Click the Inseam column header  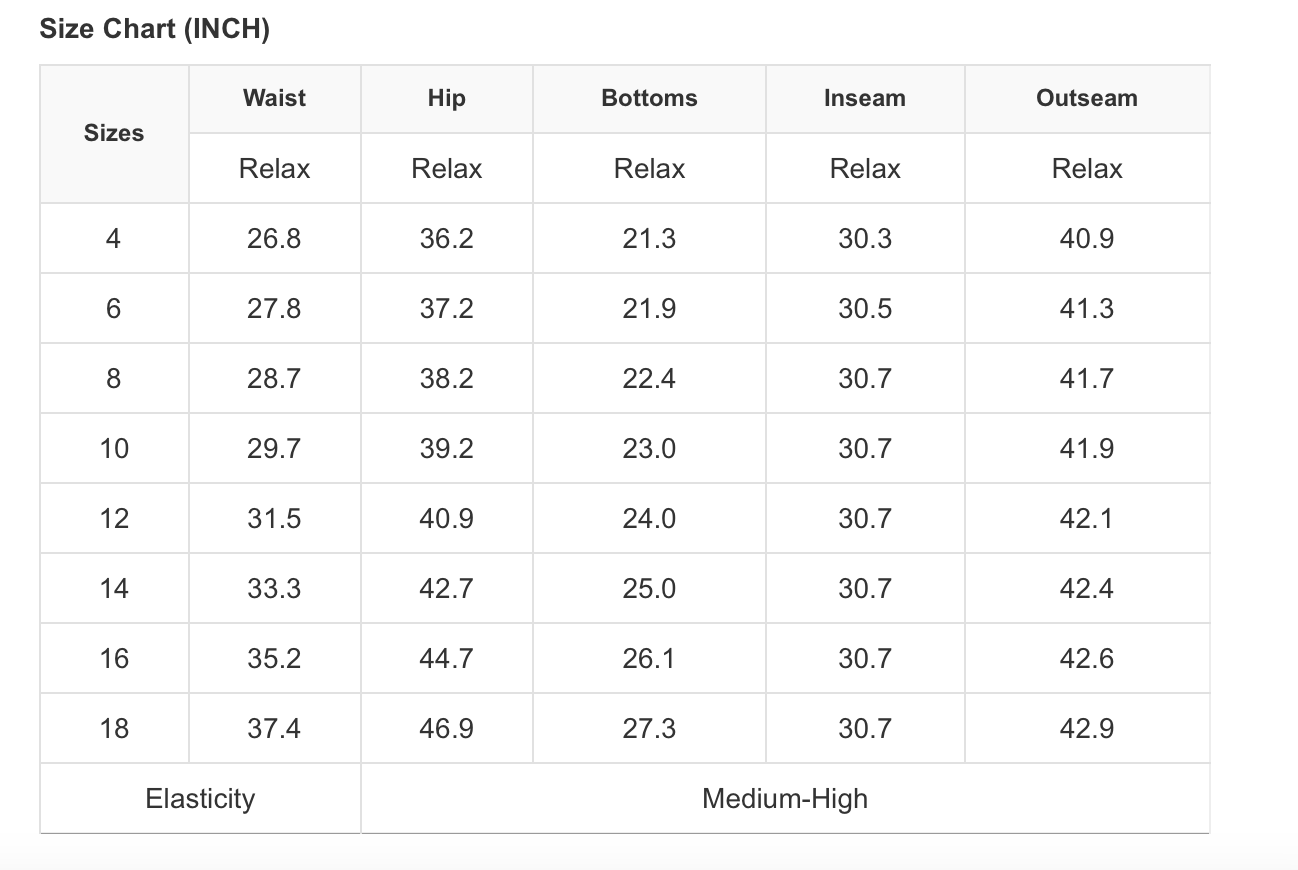(x=865, y=98)
